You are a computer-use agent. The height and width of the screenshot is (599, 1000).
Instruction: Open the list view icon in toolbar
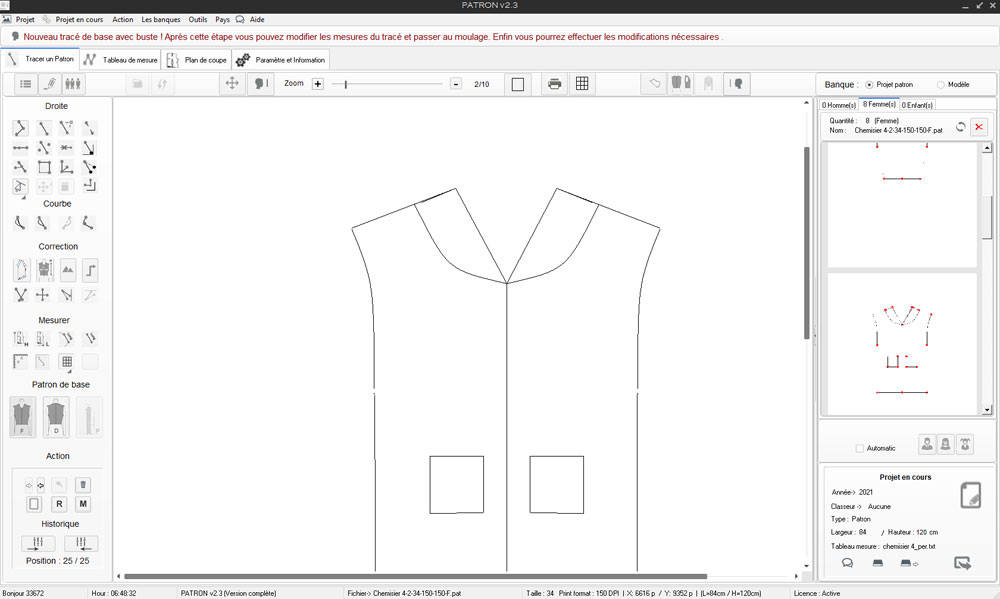[26, 84]
